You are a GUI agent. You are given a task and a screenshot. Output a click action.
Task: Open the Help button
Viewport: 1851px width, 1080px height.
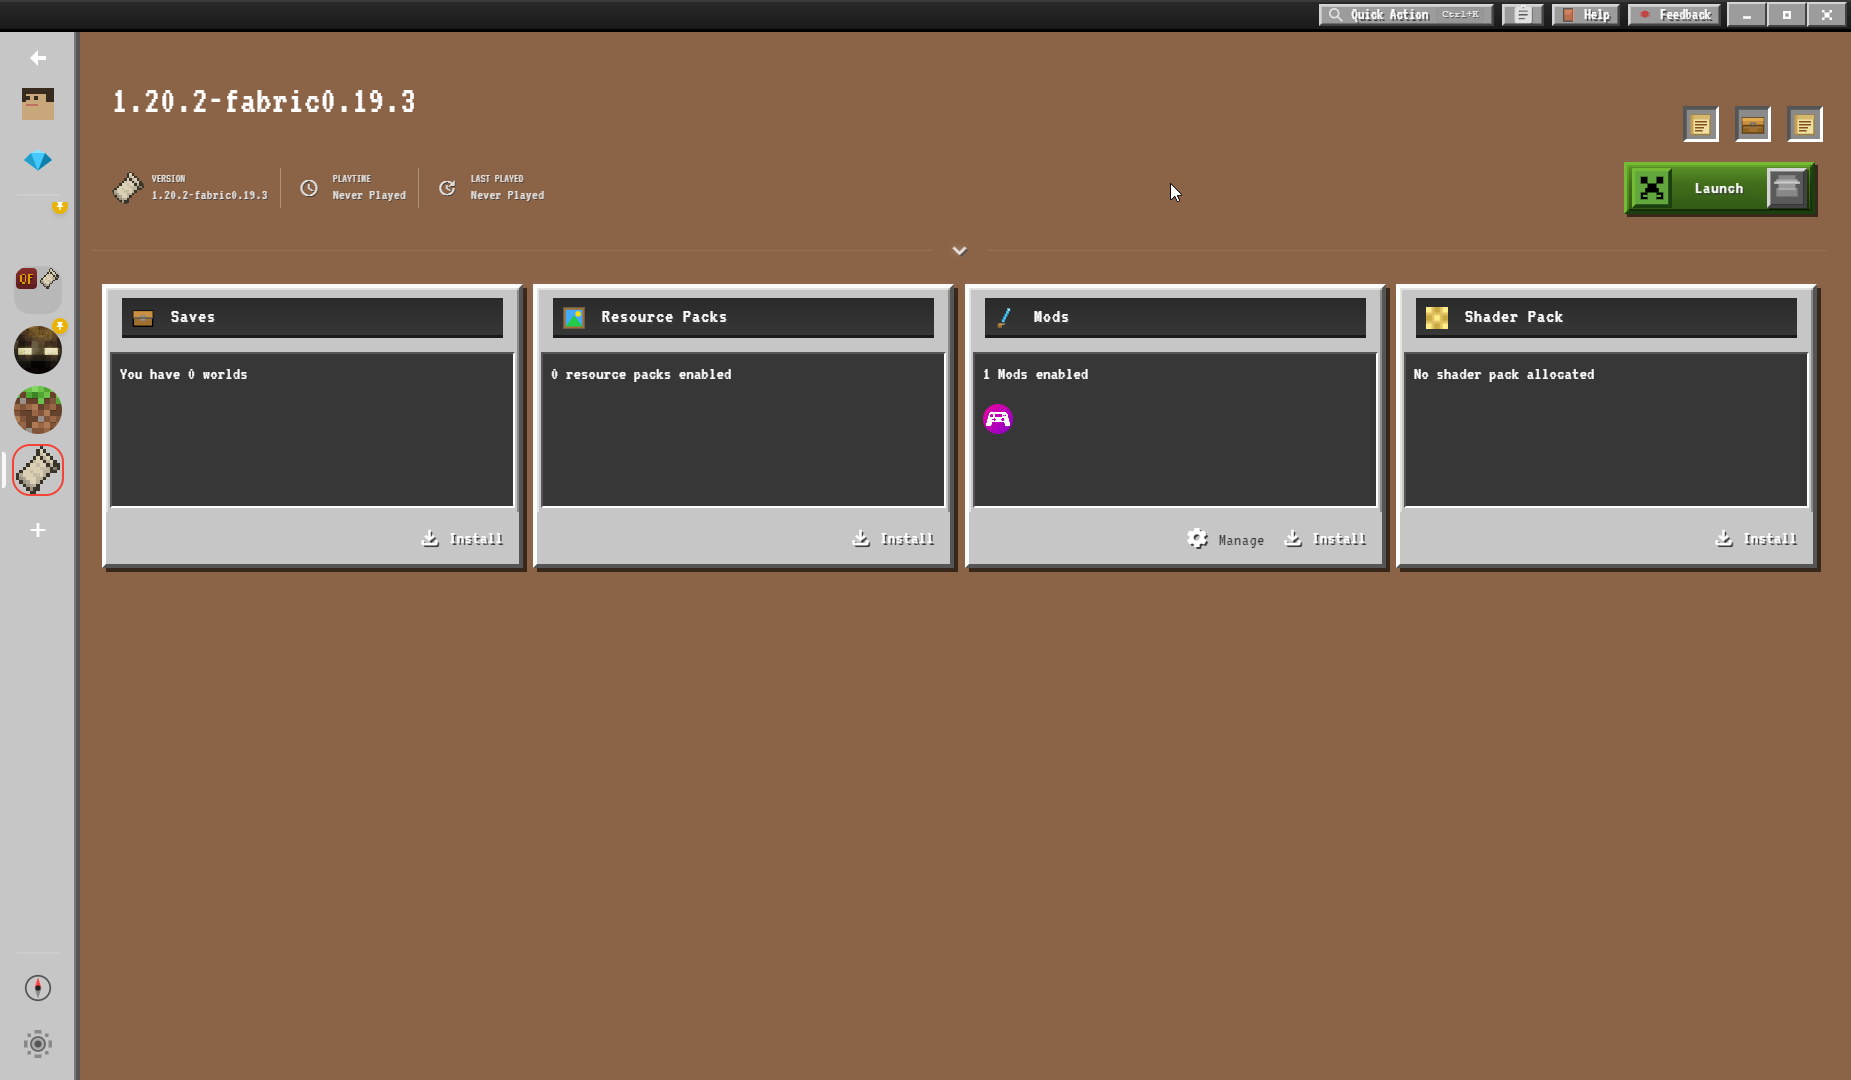pyautogui.click(x=1586, y=14)
